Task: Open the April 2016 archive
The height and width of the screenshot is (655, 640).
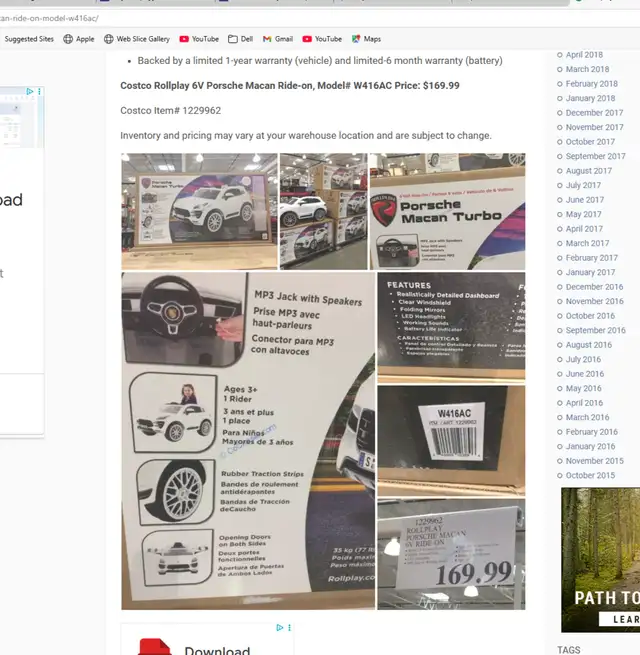Action: pos(584,403)
